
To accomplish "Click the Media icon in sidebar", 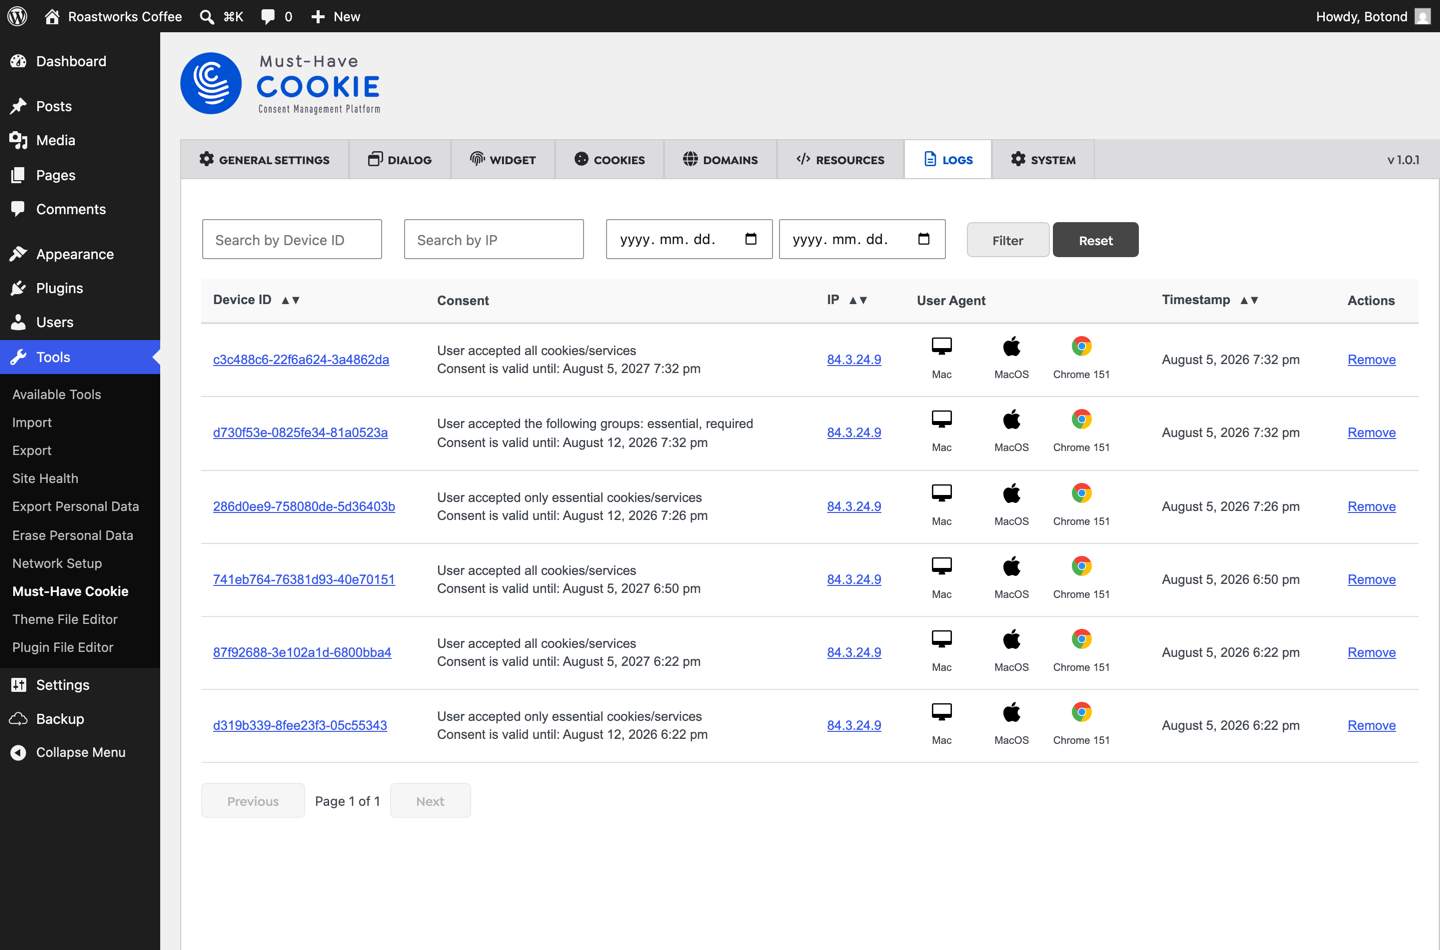I will click(x=18, y=140).
